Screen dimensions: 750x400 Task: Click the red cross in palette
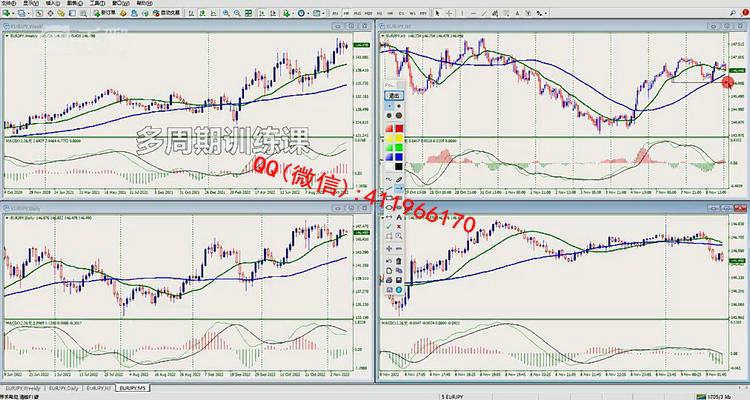(x=399, y=226)
